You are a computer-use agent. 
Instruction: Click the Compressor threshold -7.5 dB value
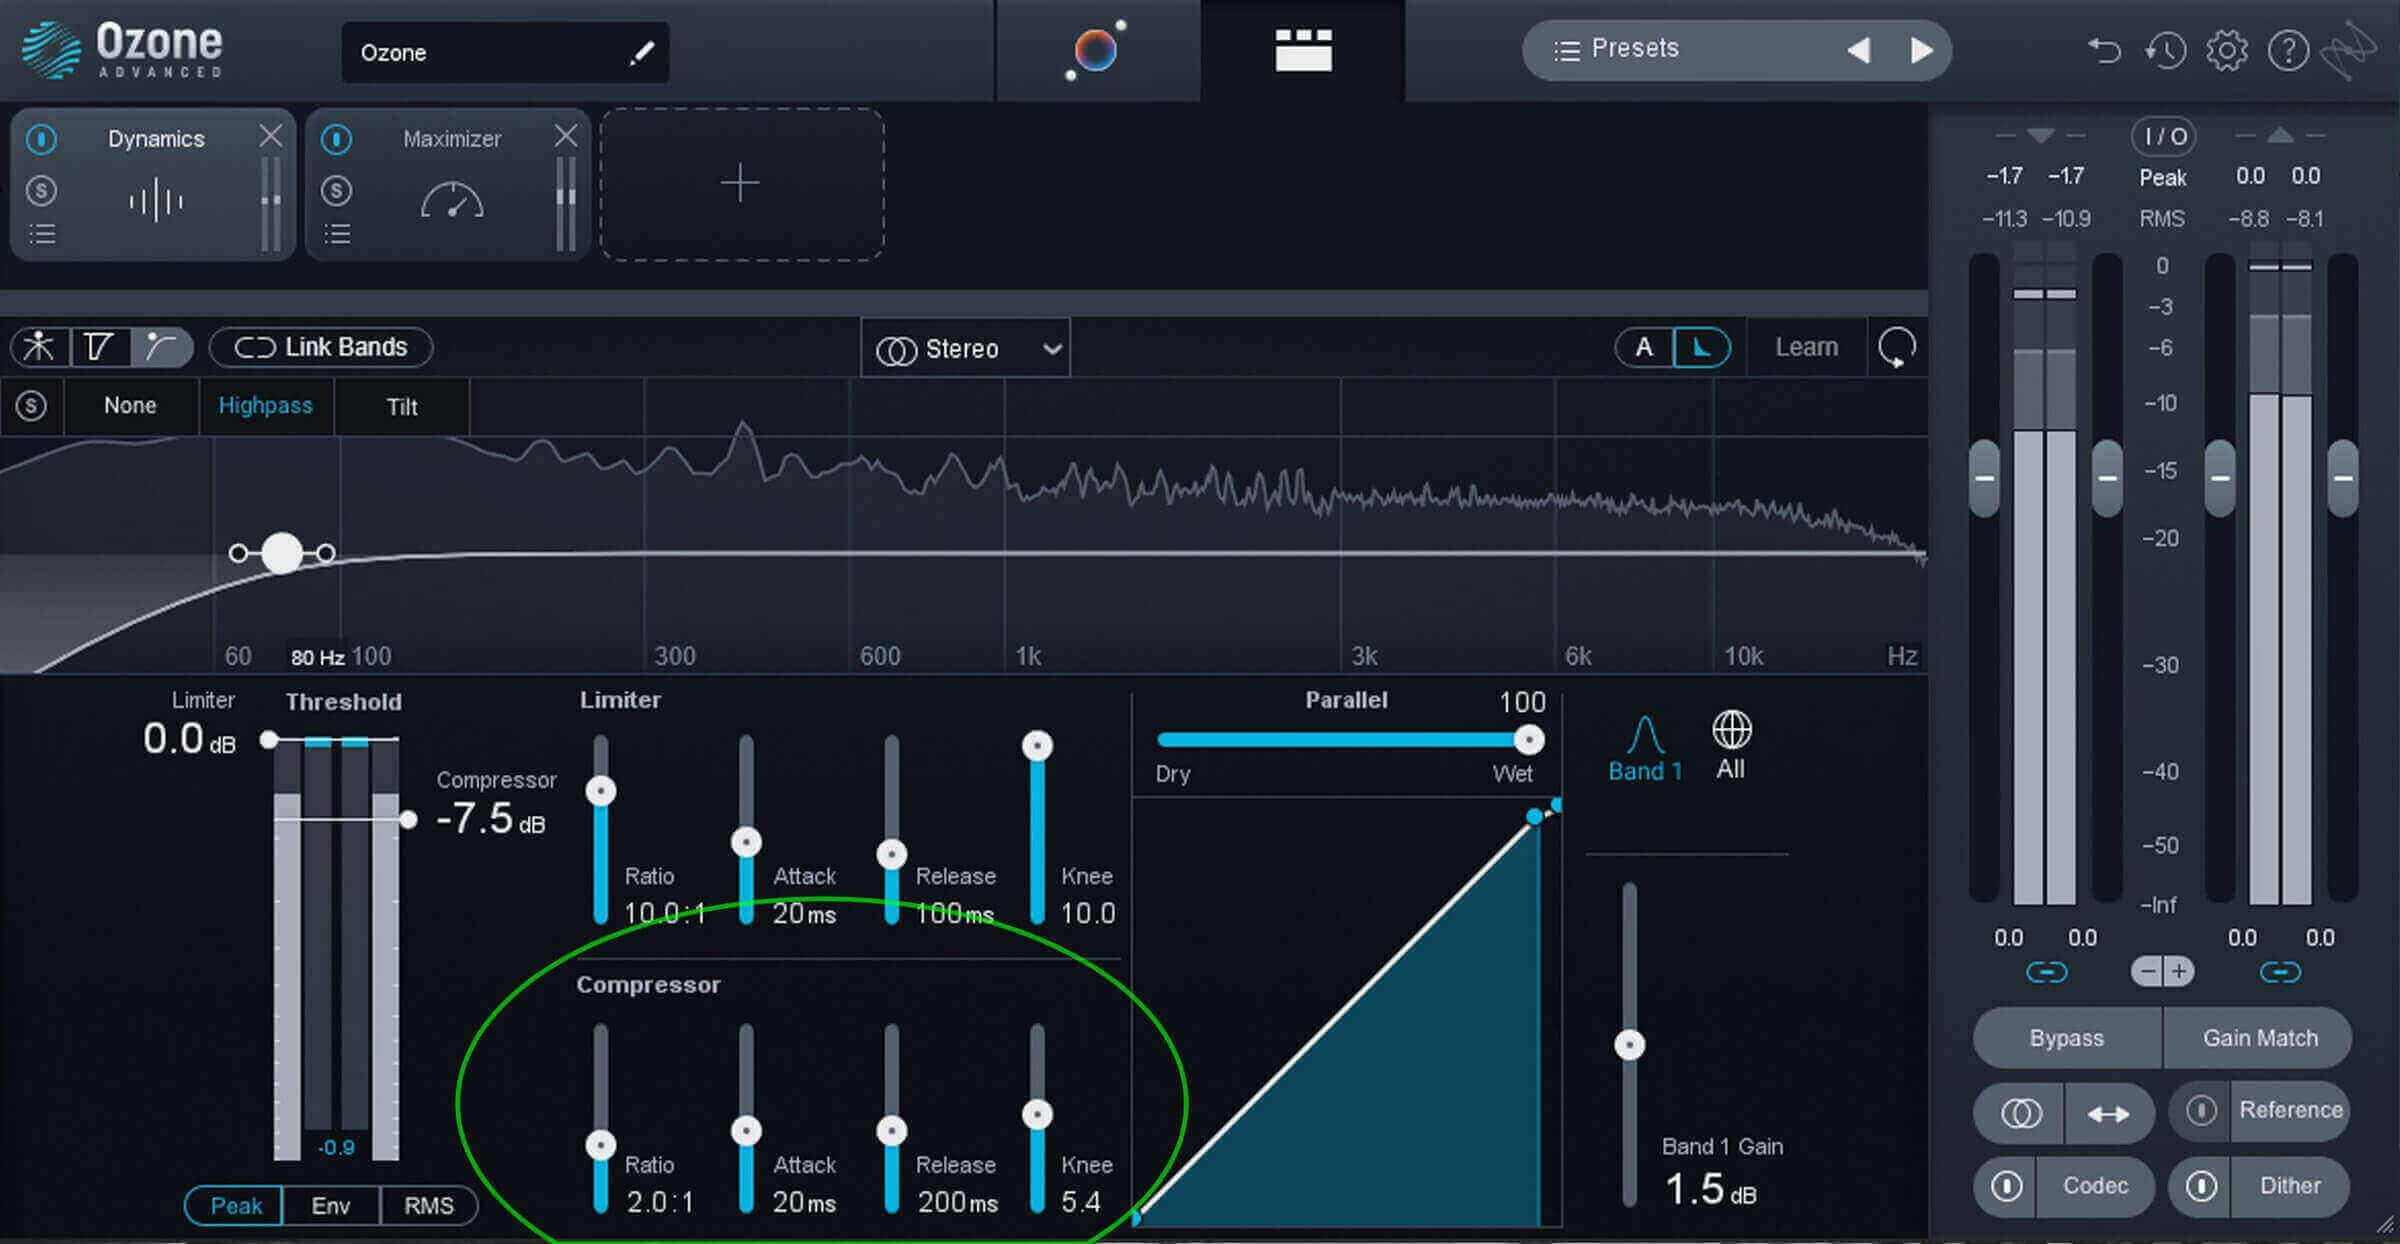(490, 819)
